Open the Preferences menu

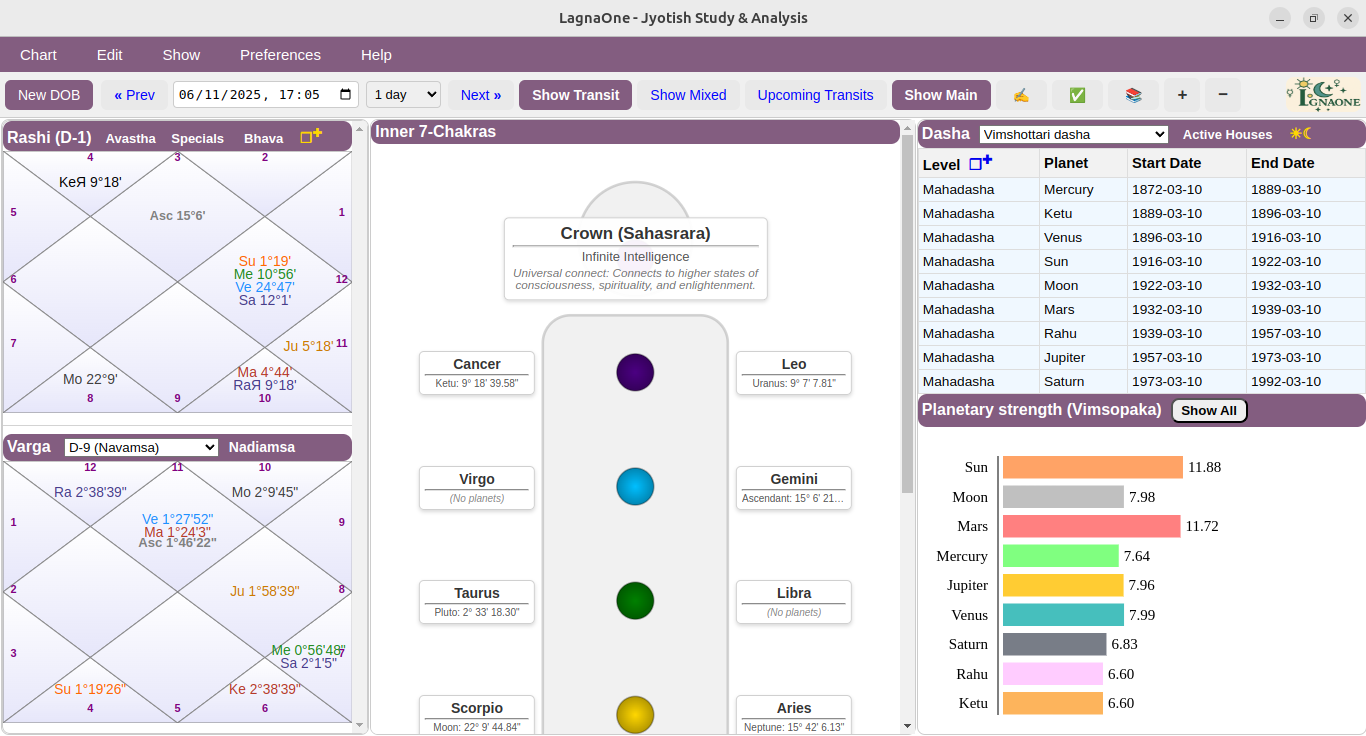coord(280,55)
